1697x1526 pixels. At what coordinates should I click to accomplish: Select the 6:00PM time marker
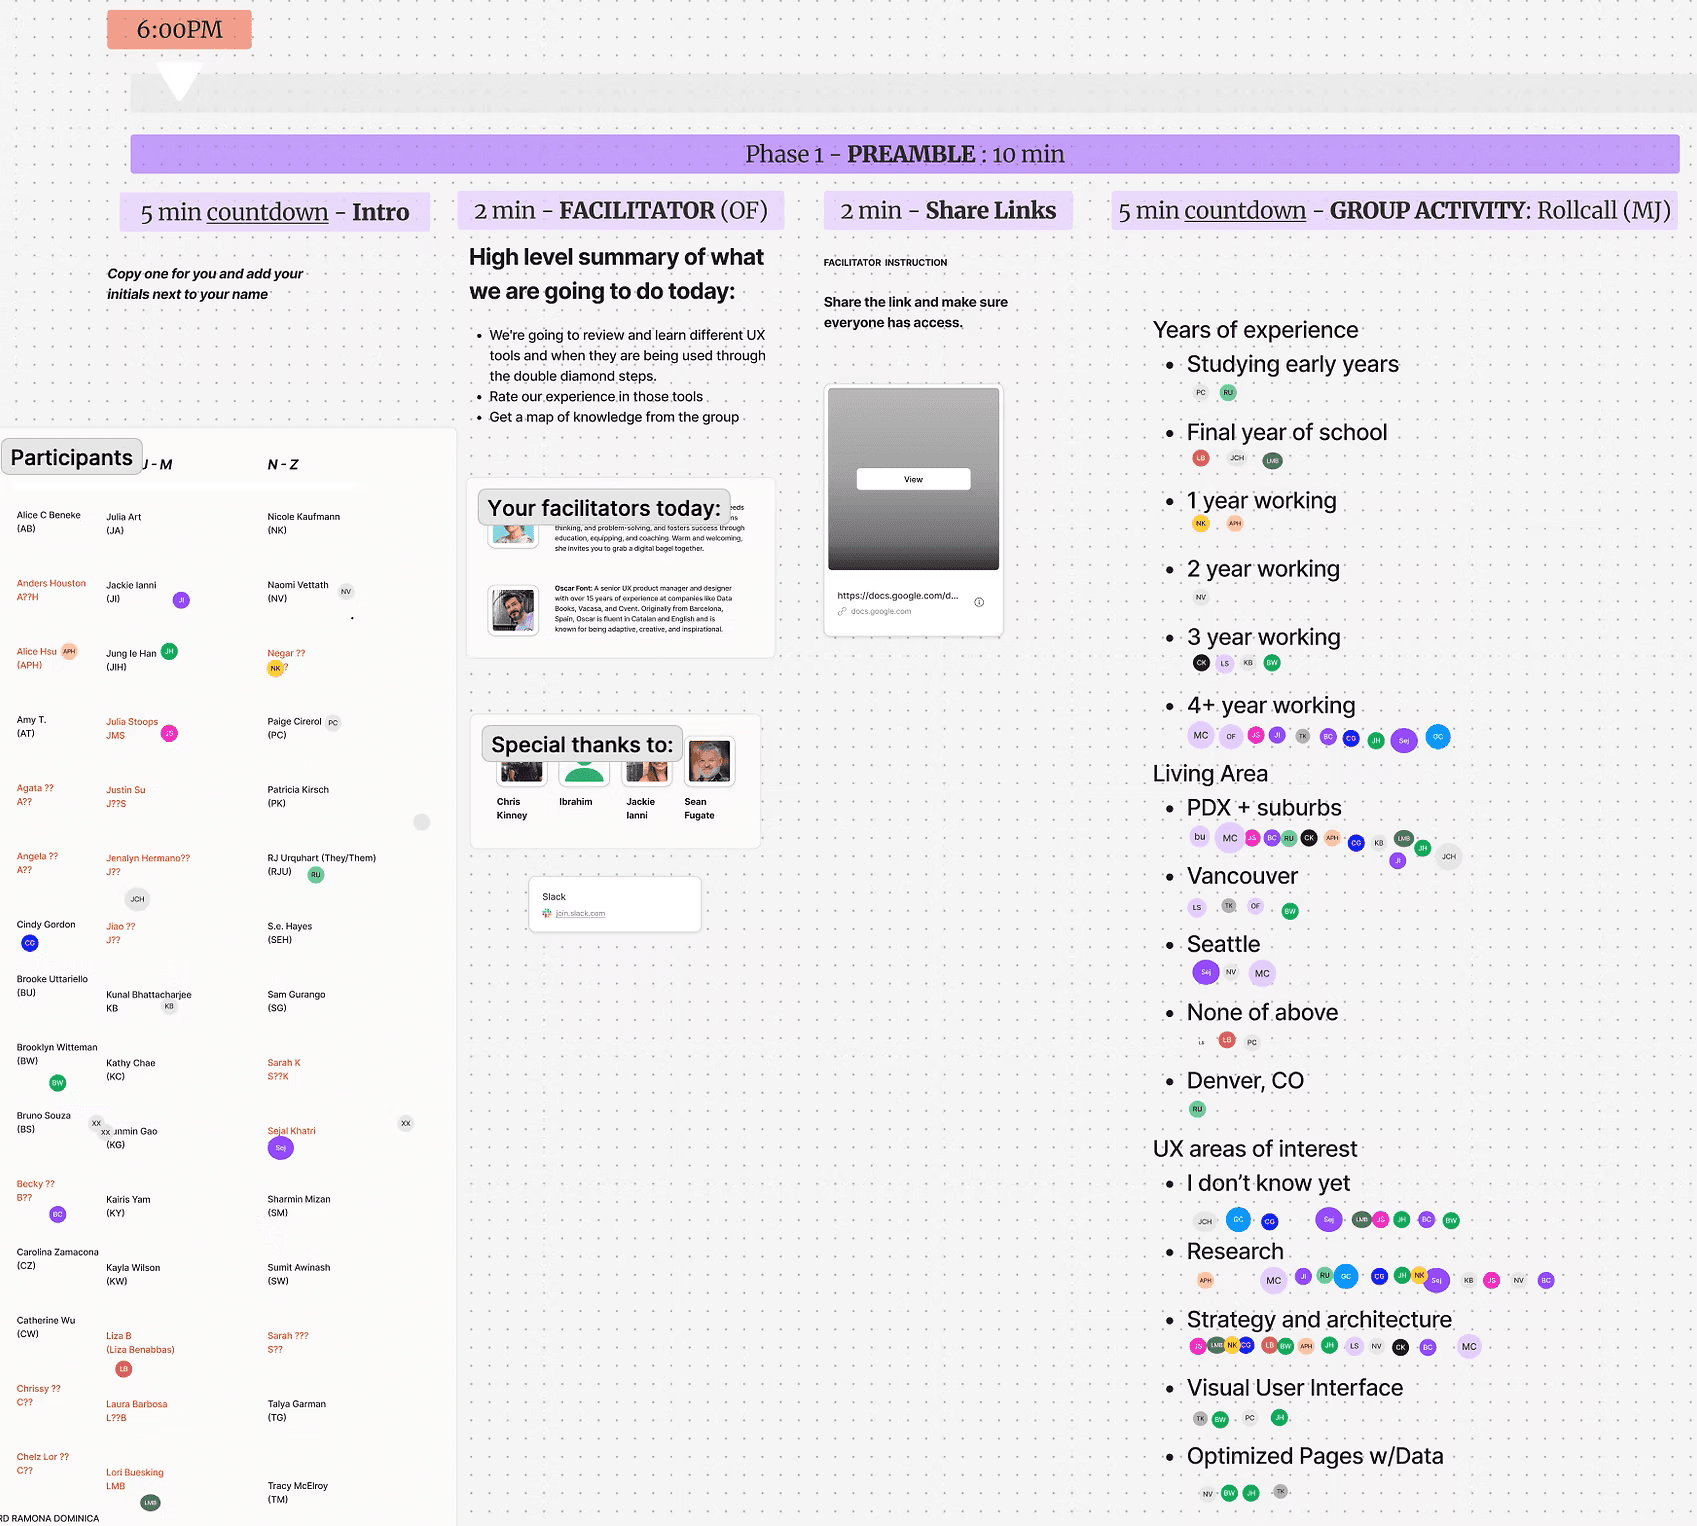coord(179,29)
